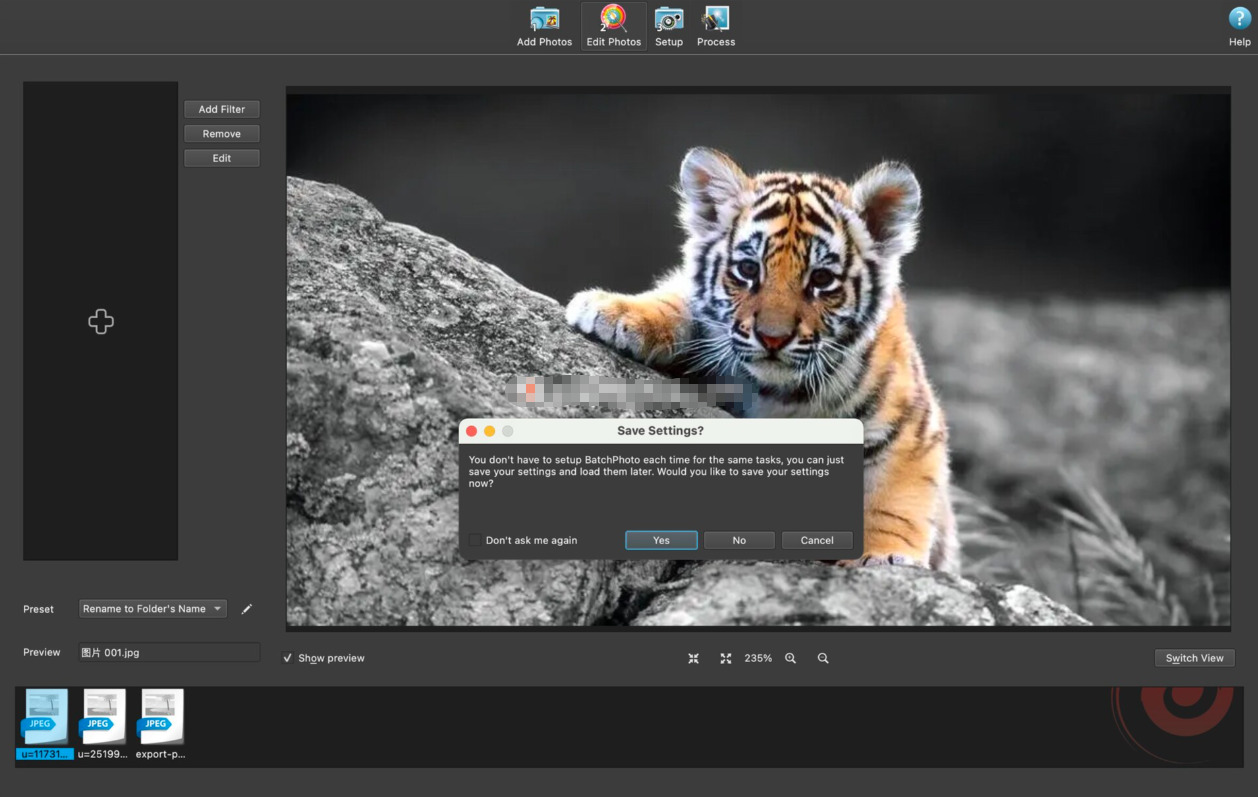Switch to the Setup step
This screenshot has width=1258, height=797.
[669, 27]
